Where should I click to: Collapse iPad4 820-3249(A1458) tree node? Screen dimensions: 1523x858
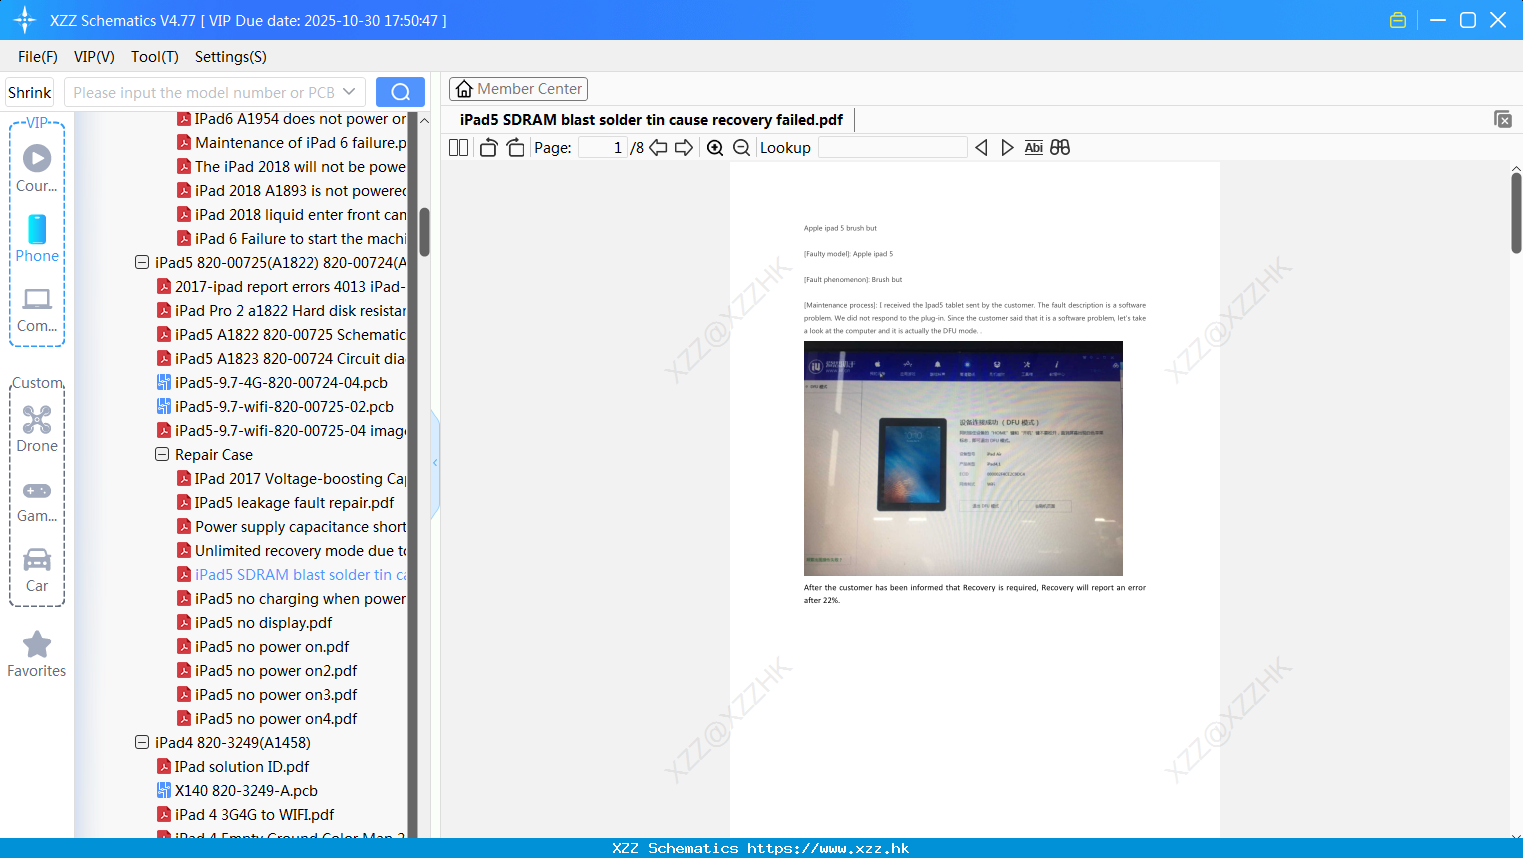point(142,743)
